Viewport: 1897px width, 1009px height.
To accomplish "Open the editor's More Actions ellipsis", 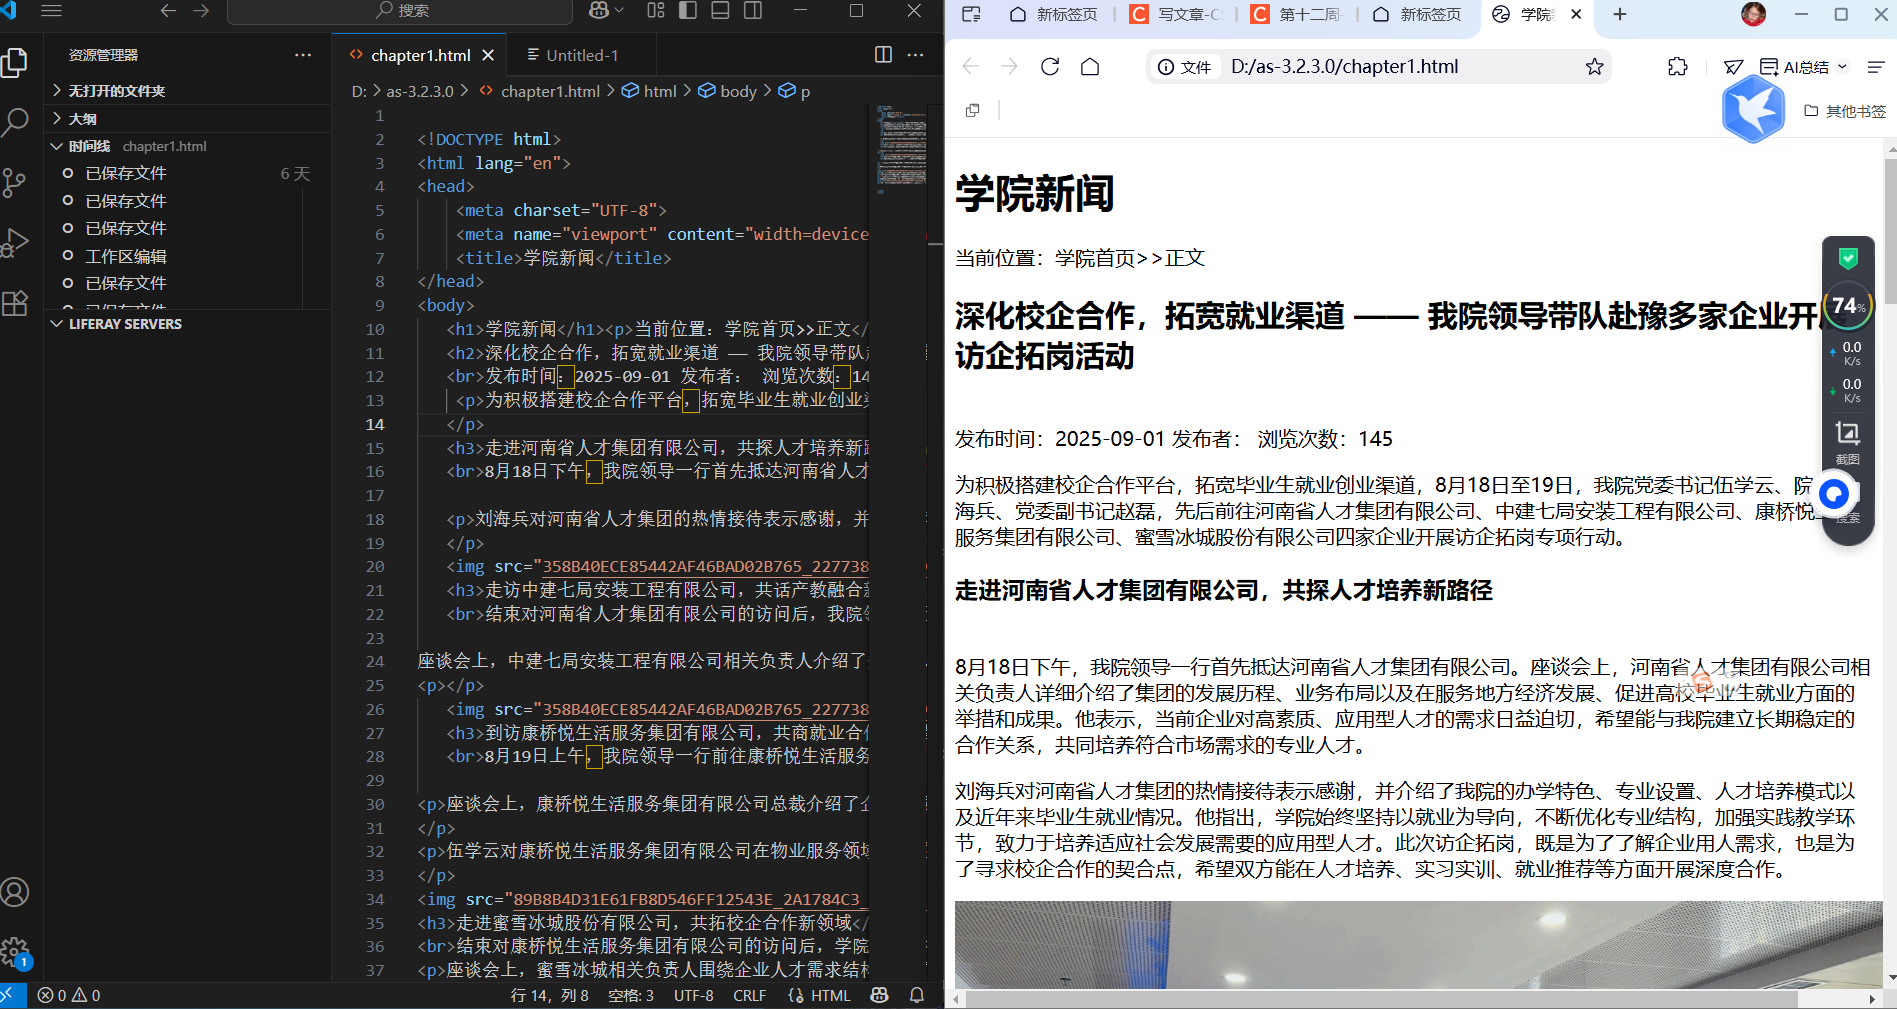I will pos(915,55).
